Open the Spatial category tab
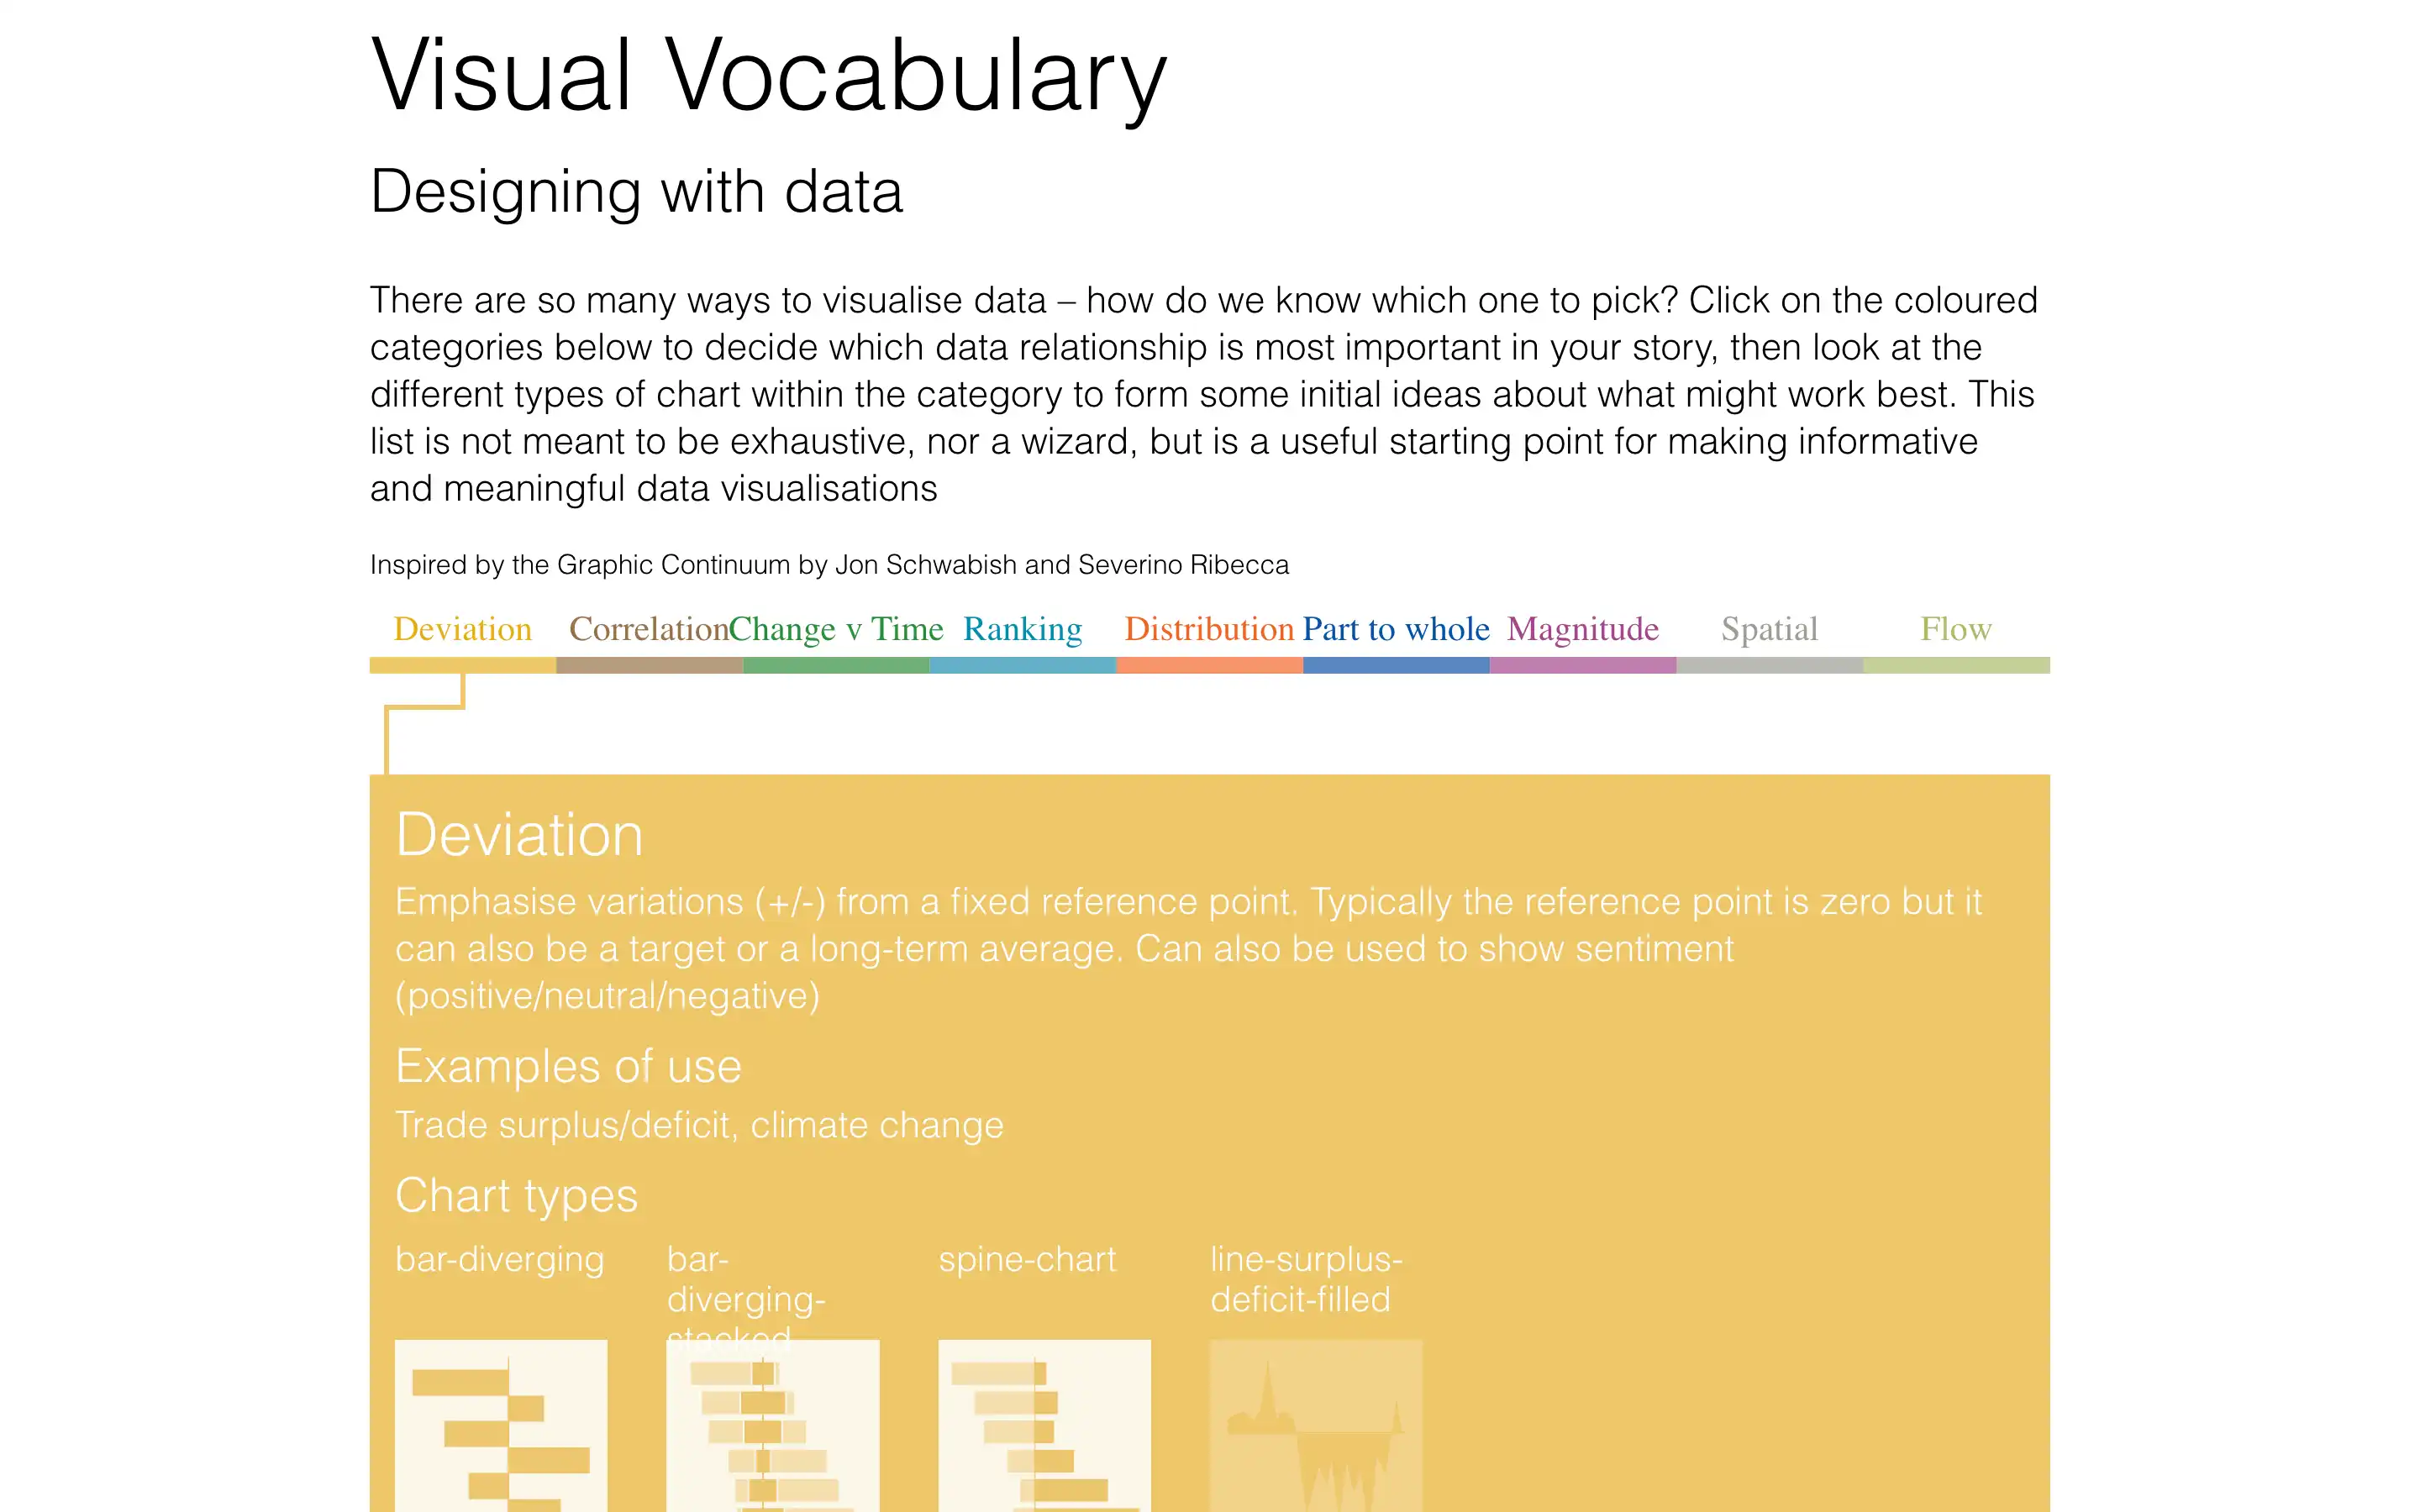This screenshot has height=1512, width=2420. coord(1769,629)
